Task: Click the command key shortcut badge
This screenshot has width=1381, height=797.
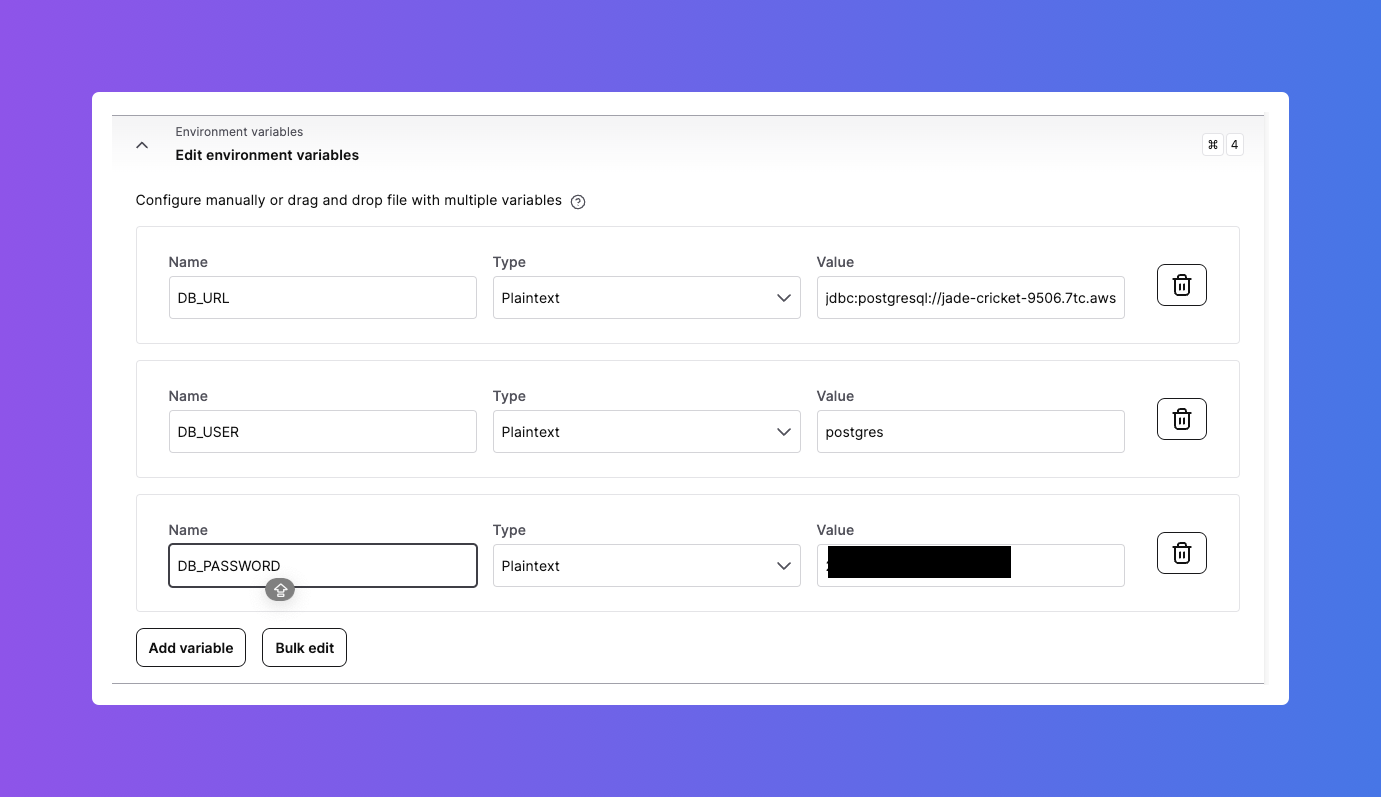Action: 1213,145
